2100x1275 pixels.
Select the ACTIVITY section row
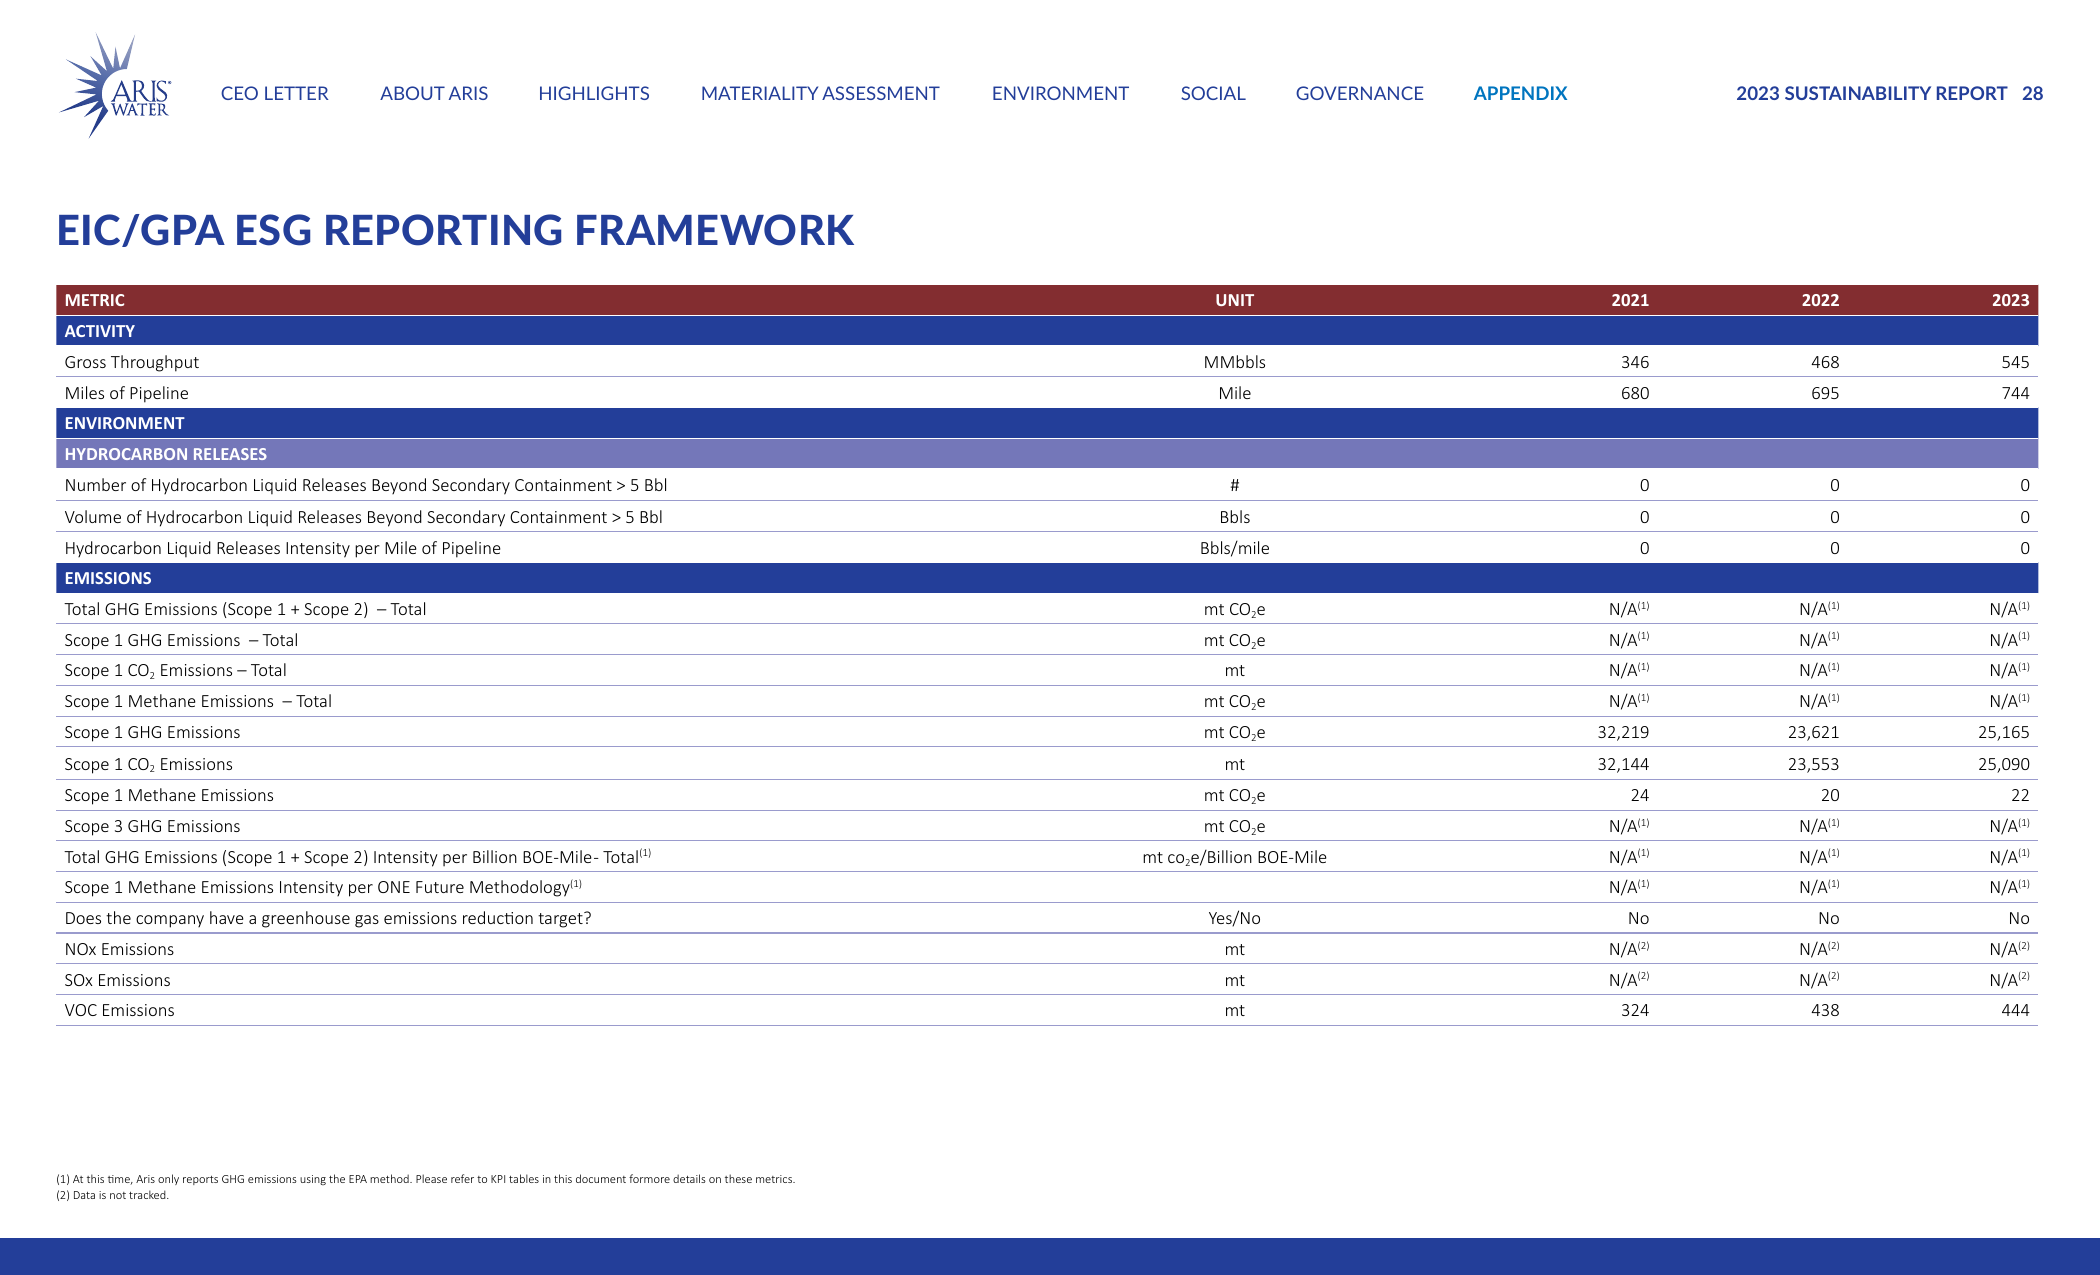[x=1047, y=331]
